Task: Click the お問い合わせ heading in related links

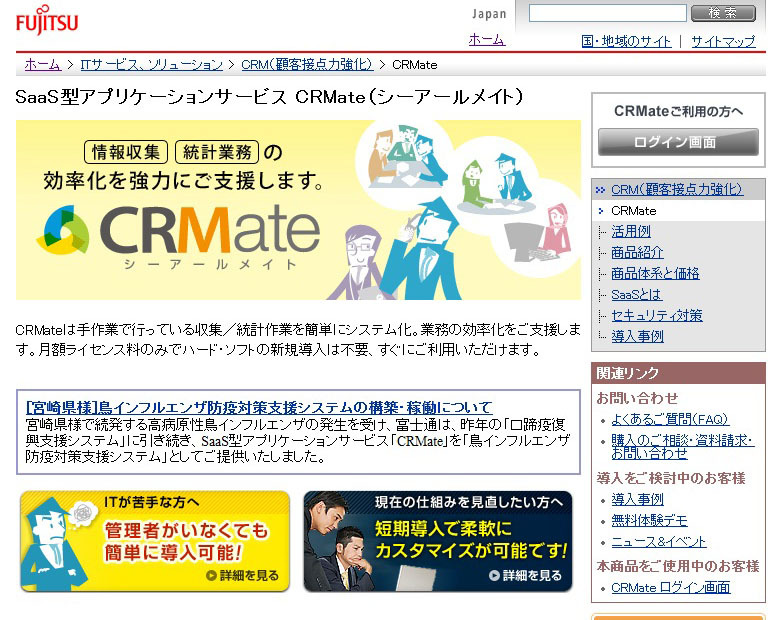Action: [637, 398]
